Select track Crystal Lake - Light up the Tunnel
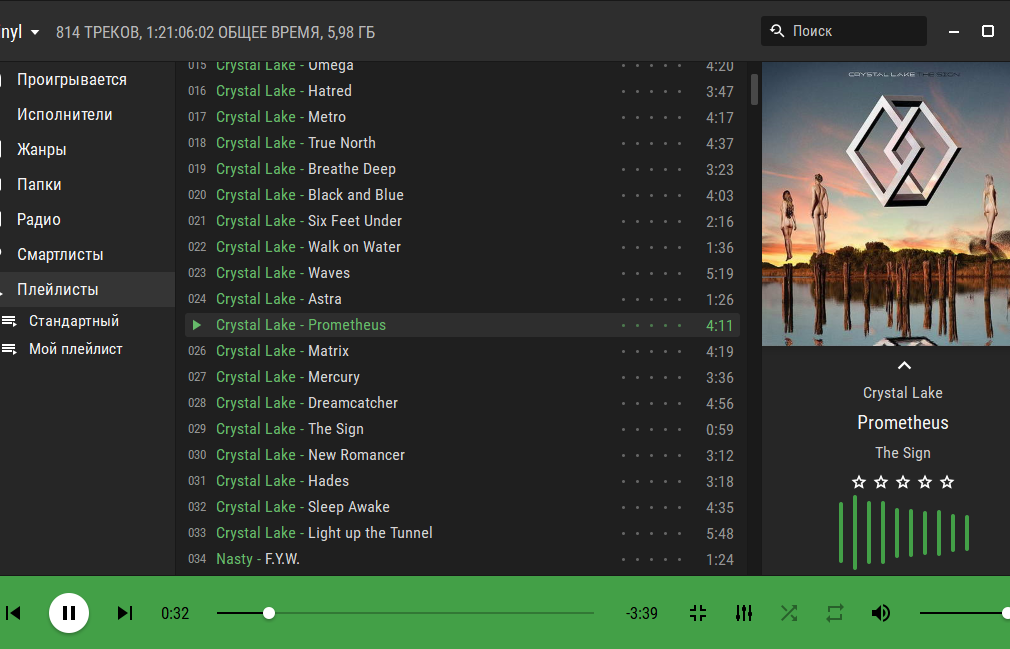The height and width of the screenshot is (649, 1010). (x=462, y=533)
